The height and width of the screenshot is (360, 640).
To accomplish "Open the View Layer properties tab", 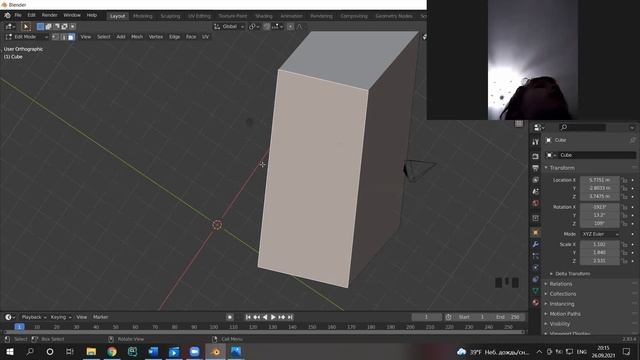I will pos(536,180).
